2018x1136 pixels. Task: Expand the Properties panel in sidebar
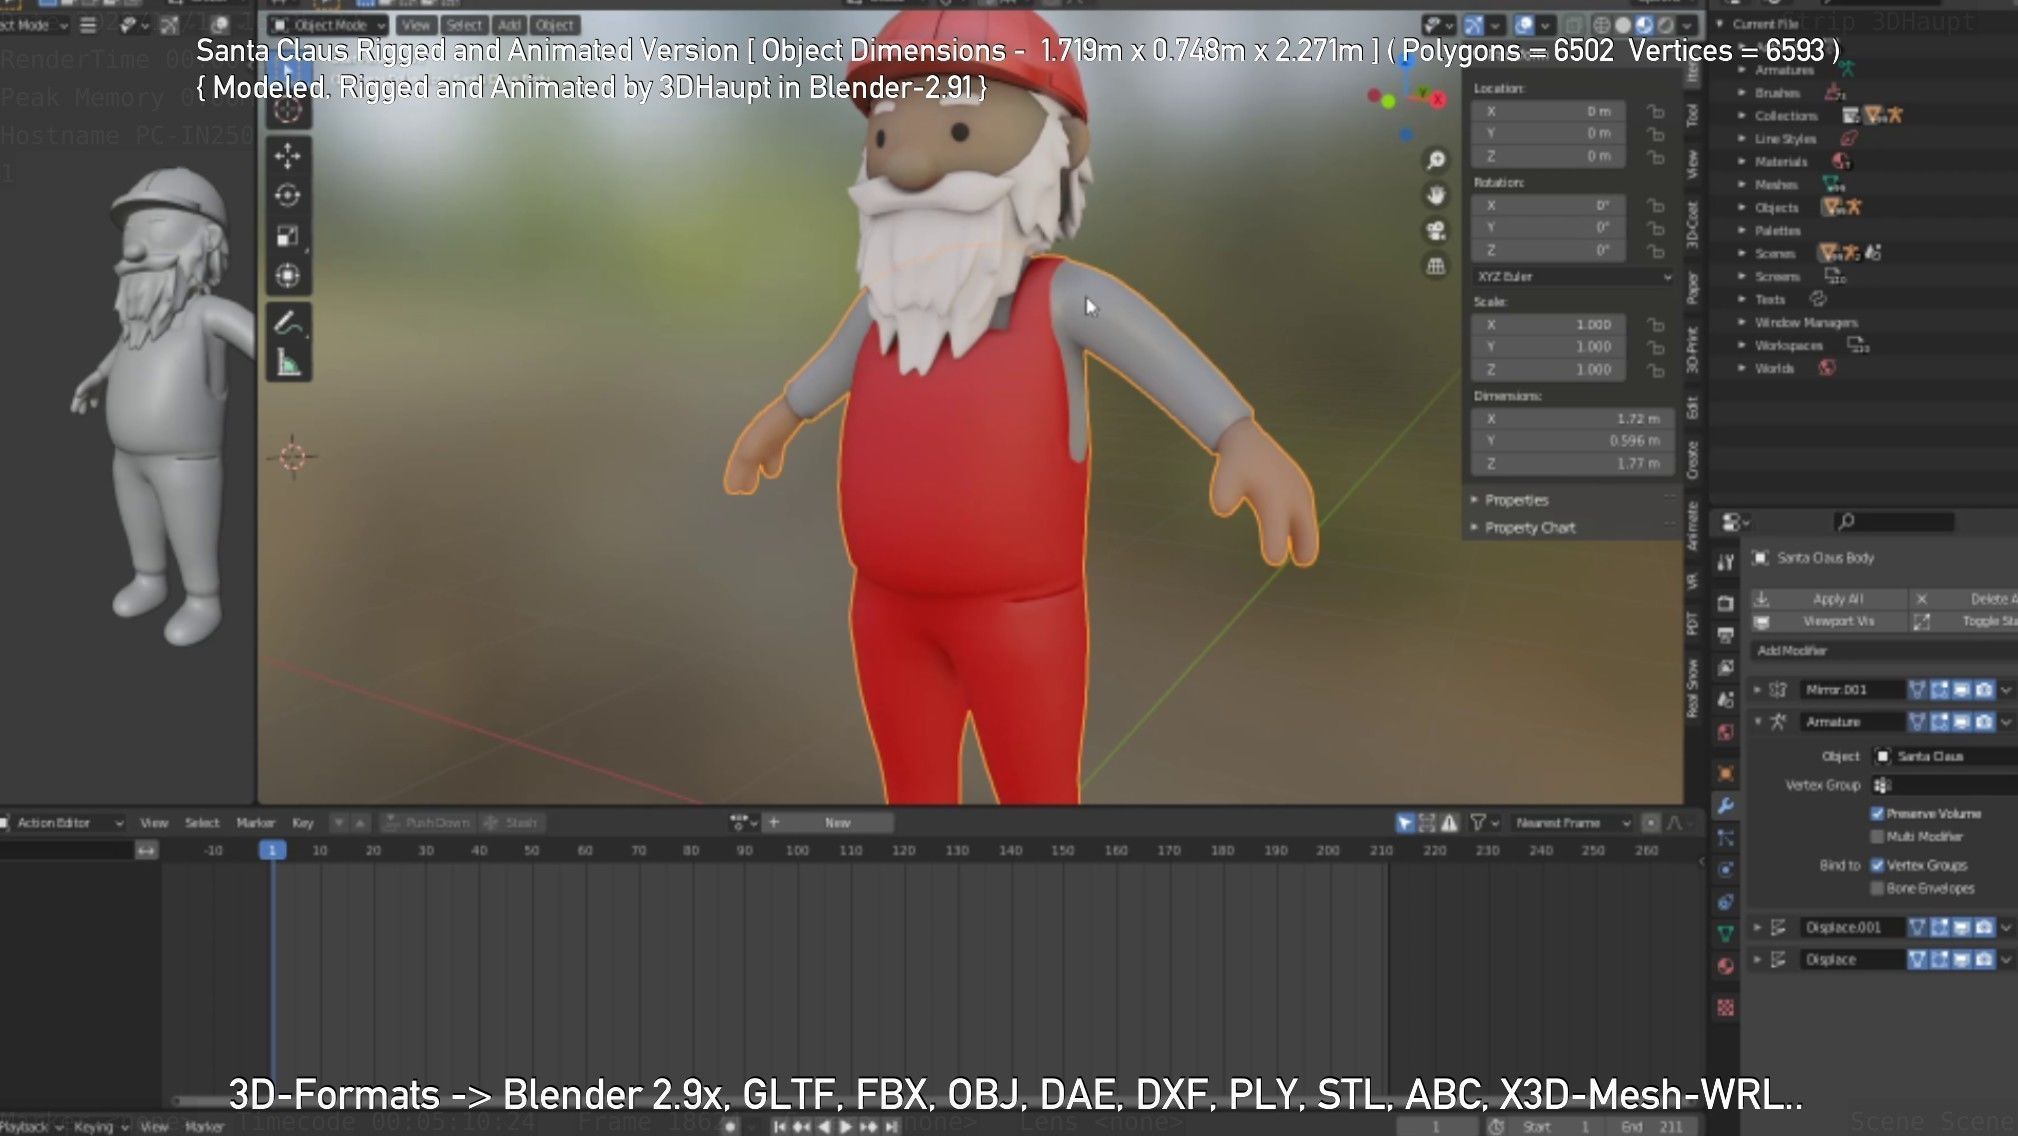(1516, 500)
